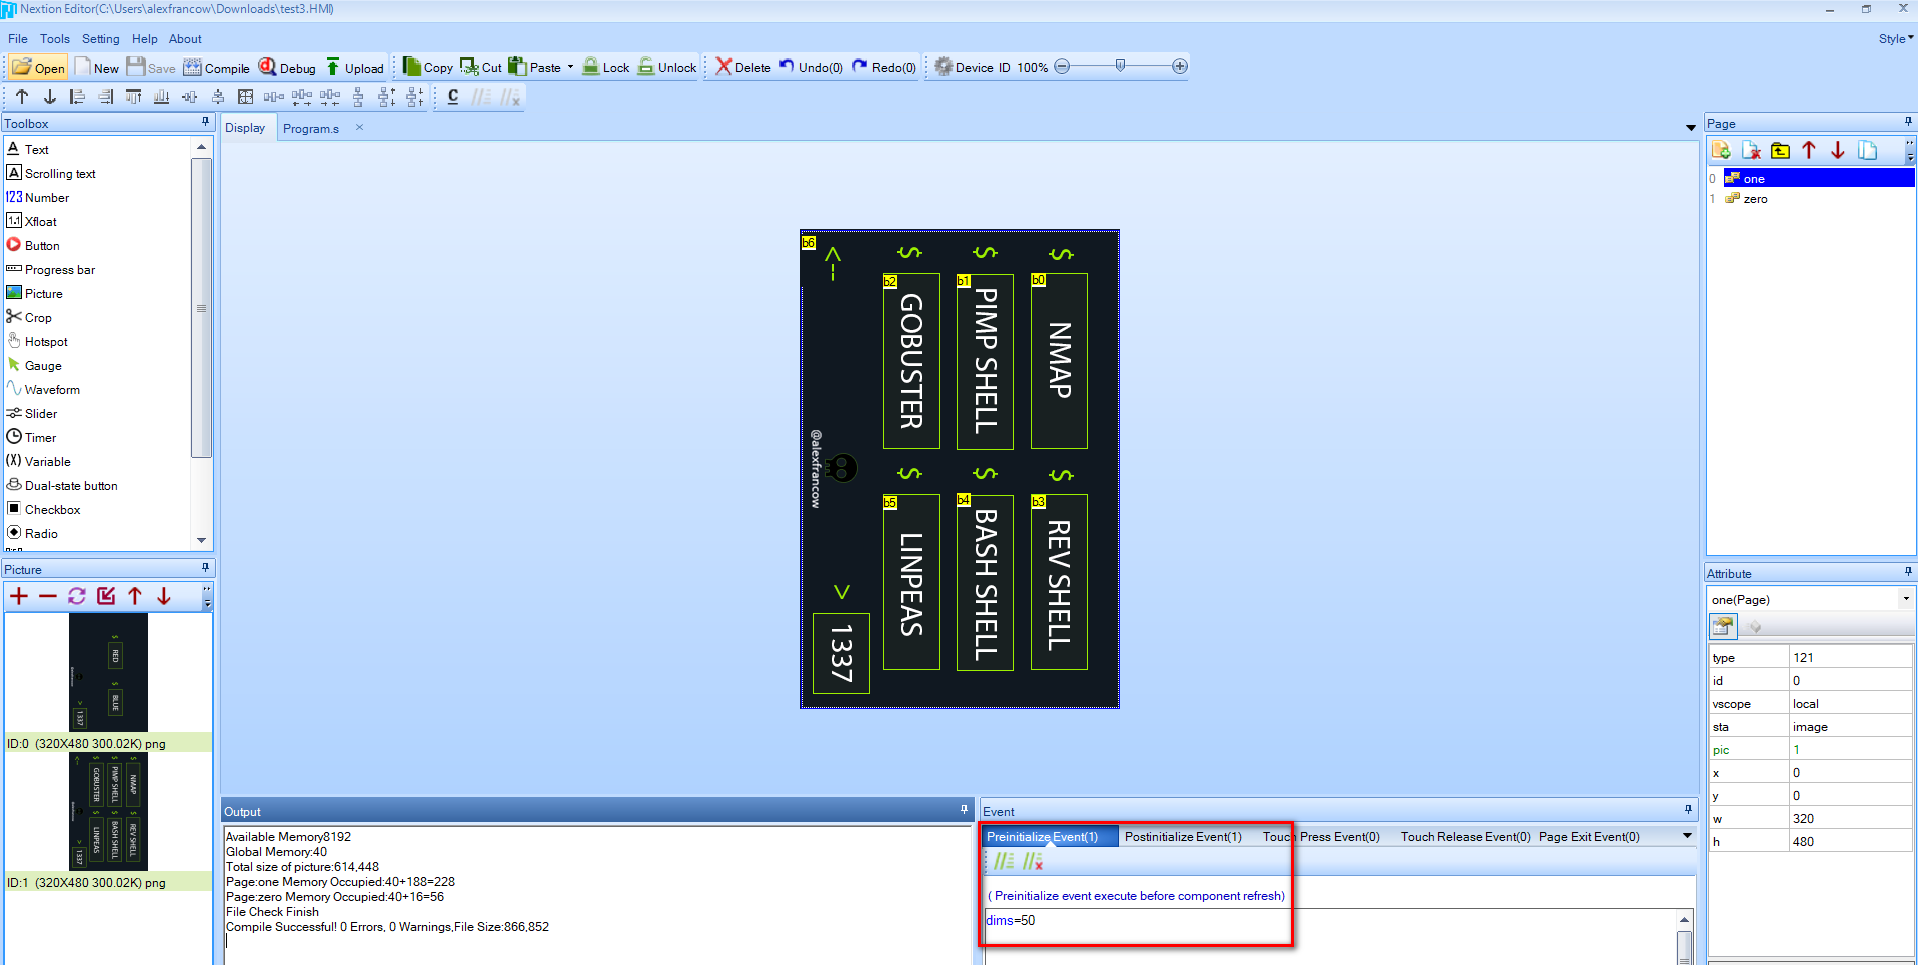Decrease zoom with the minus button
The height and width of the screenshot is (965, 1918).
pos(1062,66)
